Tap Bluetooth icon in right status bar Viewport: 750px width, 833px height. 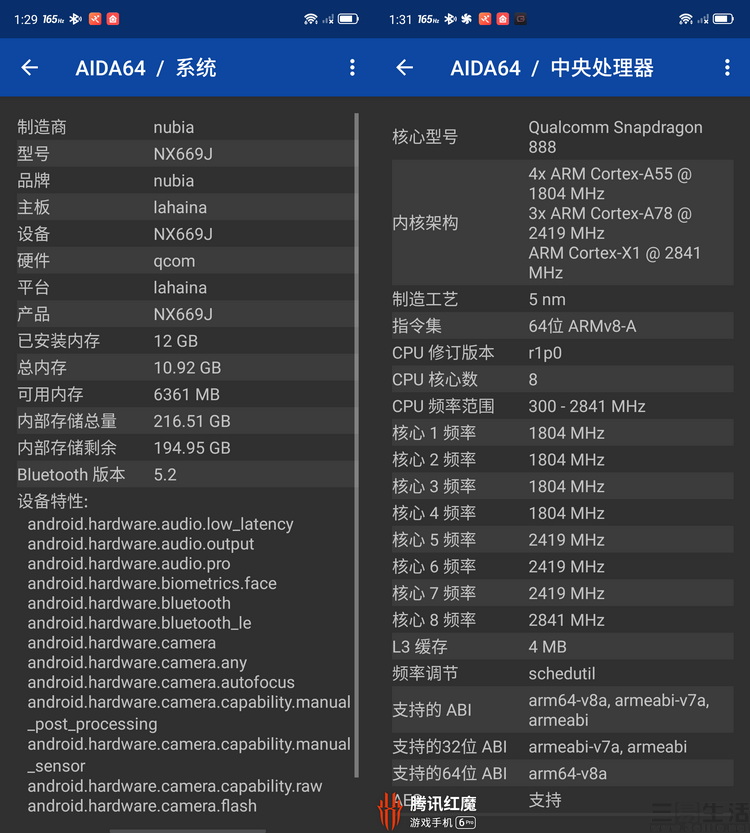(450, 19)
